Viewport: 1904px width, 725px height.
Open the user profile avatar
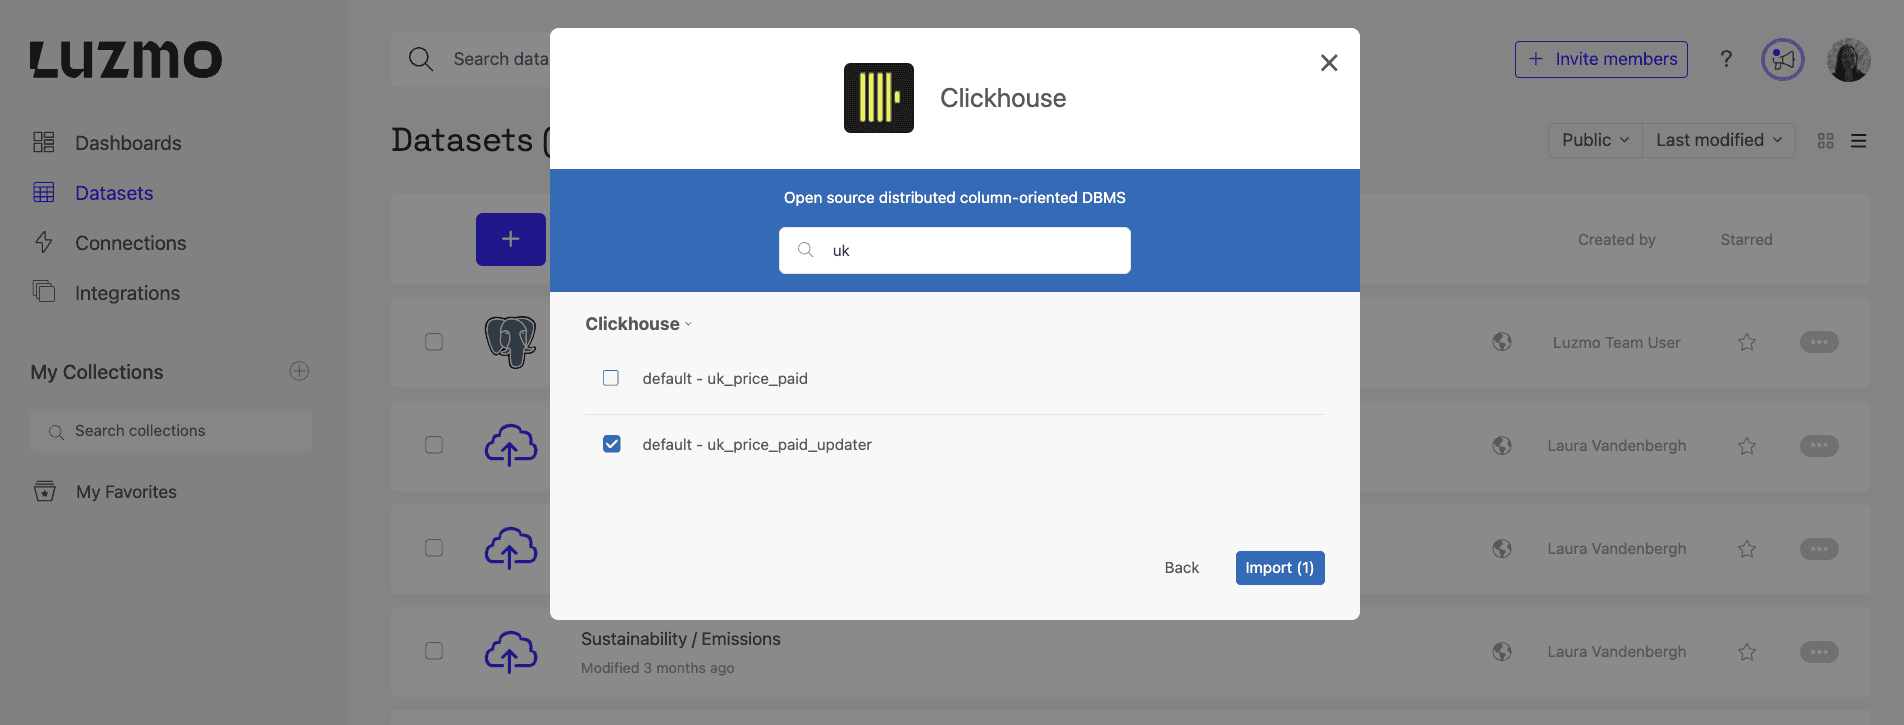pos(1848,60)
